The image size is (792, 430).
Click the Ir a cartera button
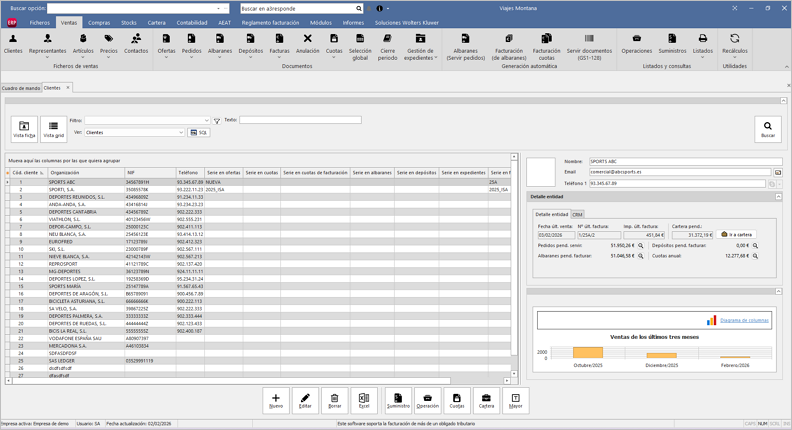tap(736, 234)
